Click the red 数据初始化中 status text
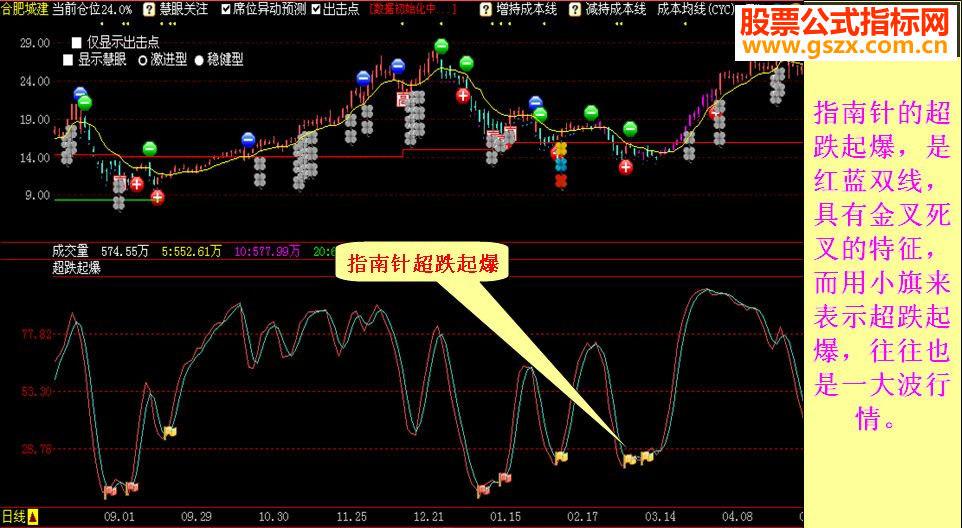962x528 pixels. [414, 9]
